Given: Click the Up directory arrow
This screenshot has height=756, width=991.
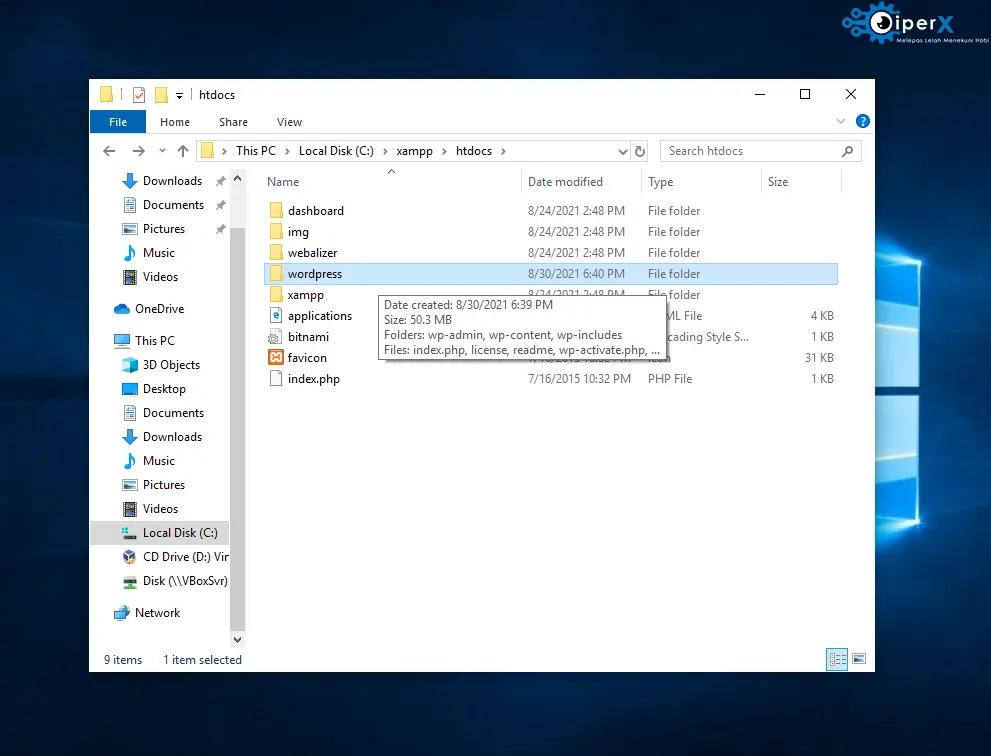Looking at the screenshot, I should pos(182,151).
